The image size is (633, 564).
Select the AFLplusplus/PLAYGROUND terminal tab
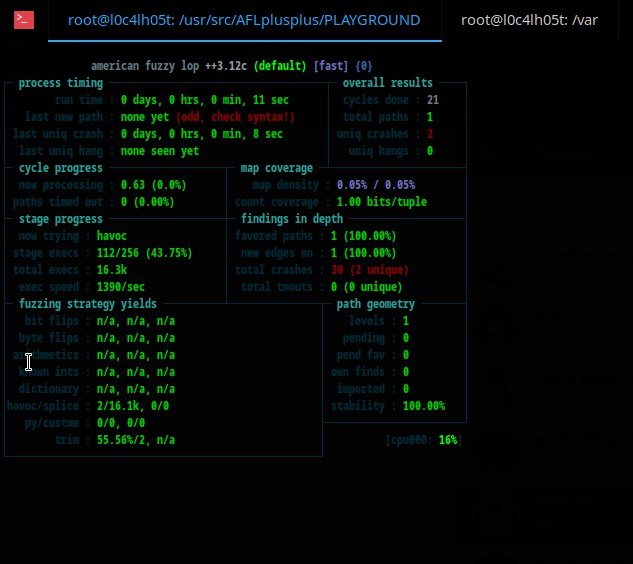point(244,20)
